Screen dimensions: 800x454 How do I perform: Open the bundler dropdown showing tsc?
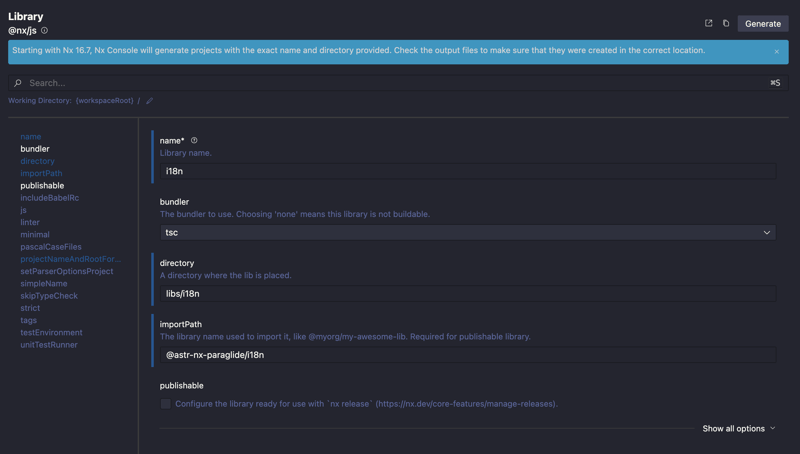click(x=468, y=233)
